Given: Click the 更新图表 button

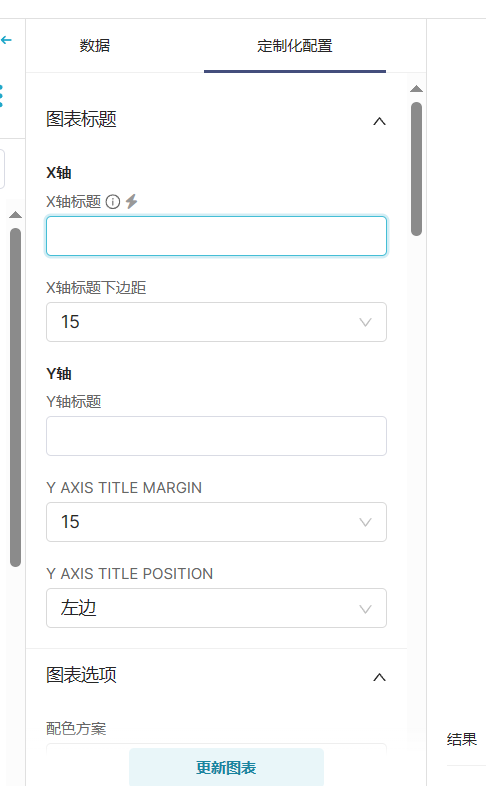Looking at the screenshot, I should point(226,767).
